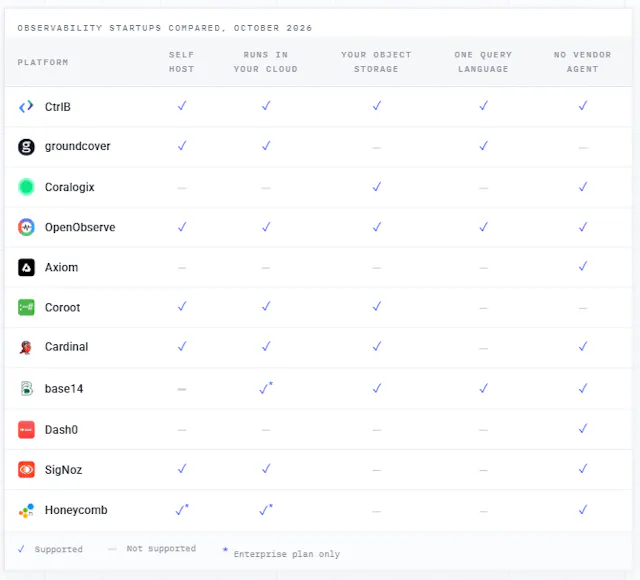Screen dimensions: 640x580
Task: Click Cardinal's Self Host checkmark
Action: (182, 346)
